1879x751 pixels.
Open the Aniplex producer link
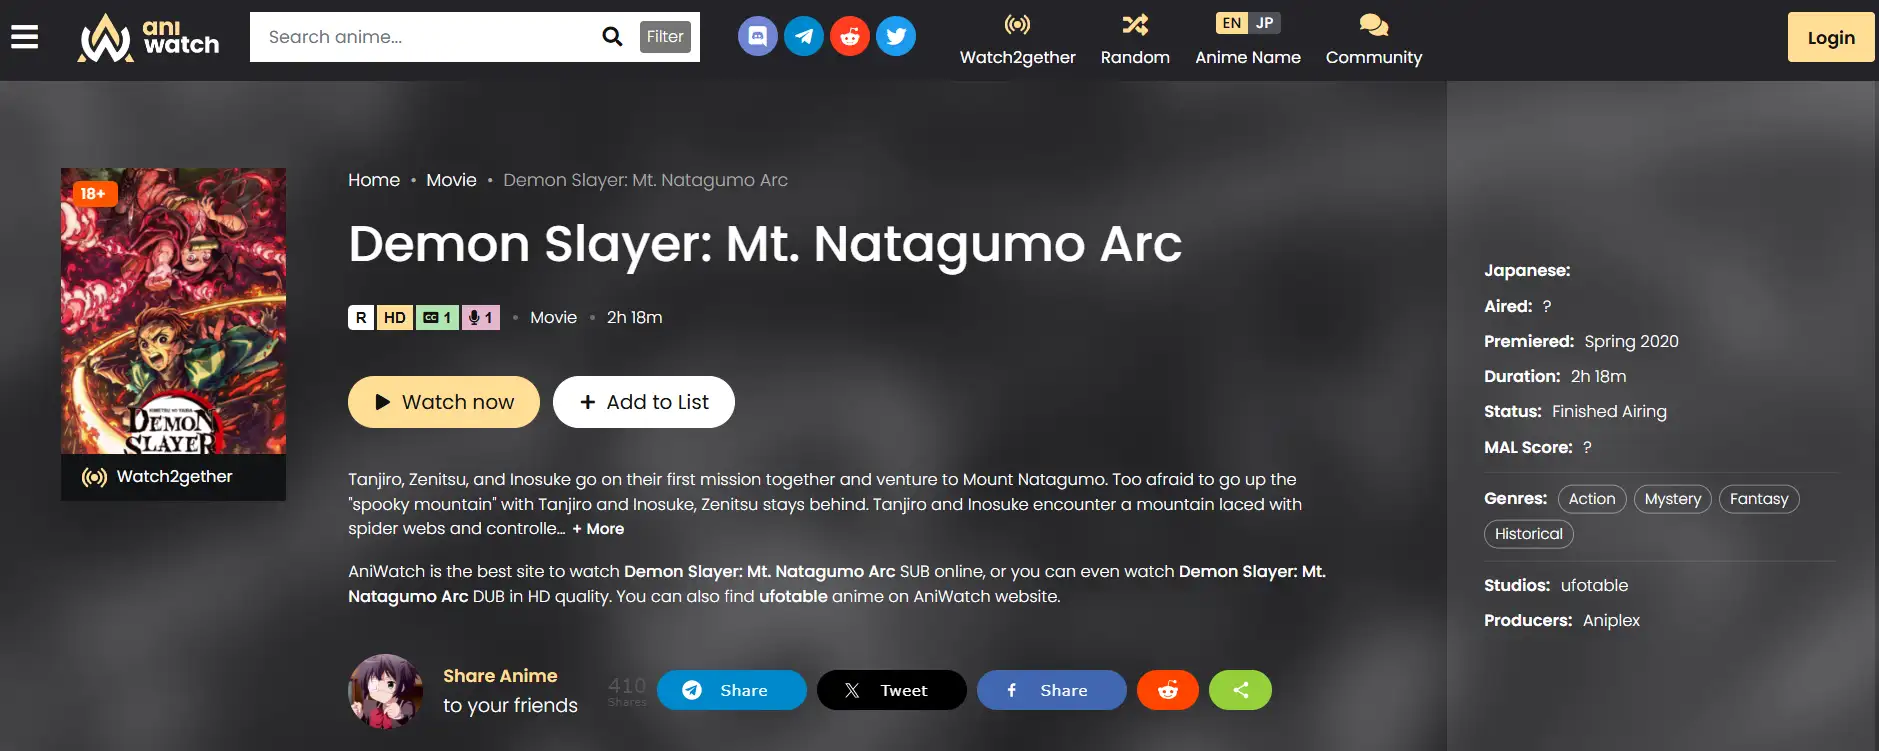[x=1611, y=621]
